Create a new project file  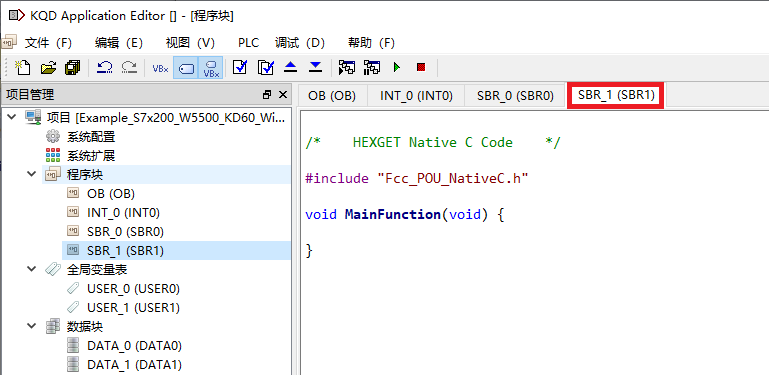click(x=23, y=68)
